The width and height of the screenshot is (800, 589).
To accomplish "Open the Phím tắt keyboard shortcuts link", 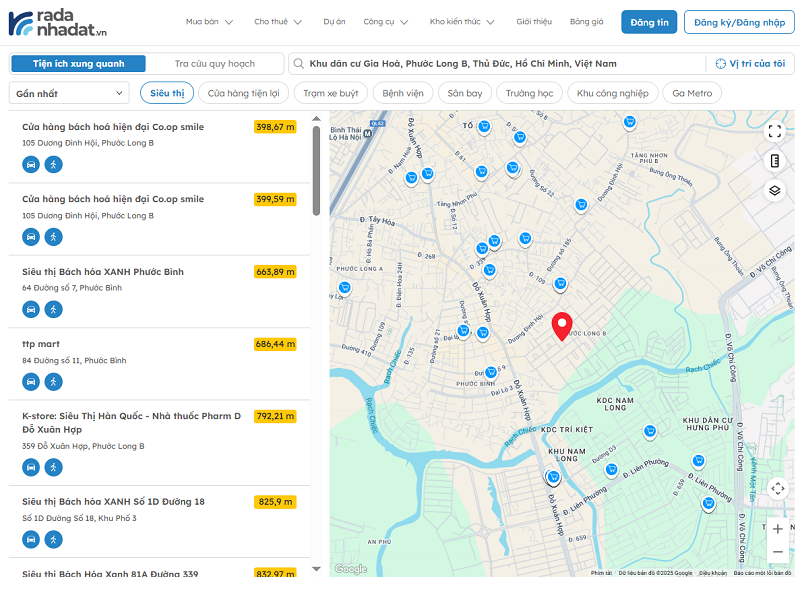I will coord(601,573).
